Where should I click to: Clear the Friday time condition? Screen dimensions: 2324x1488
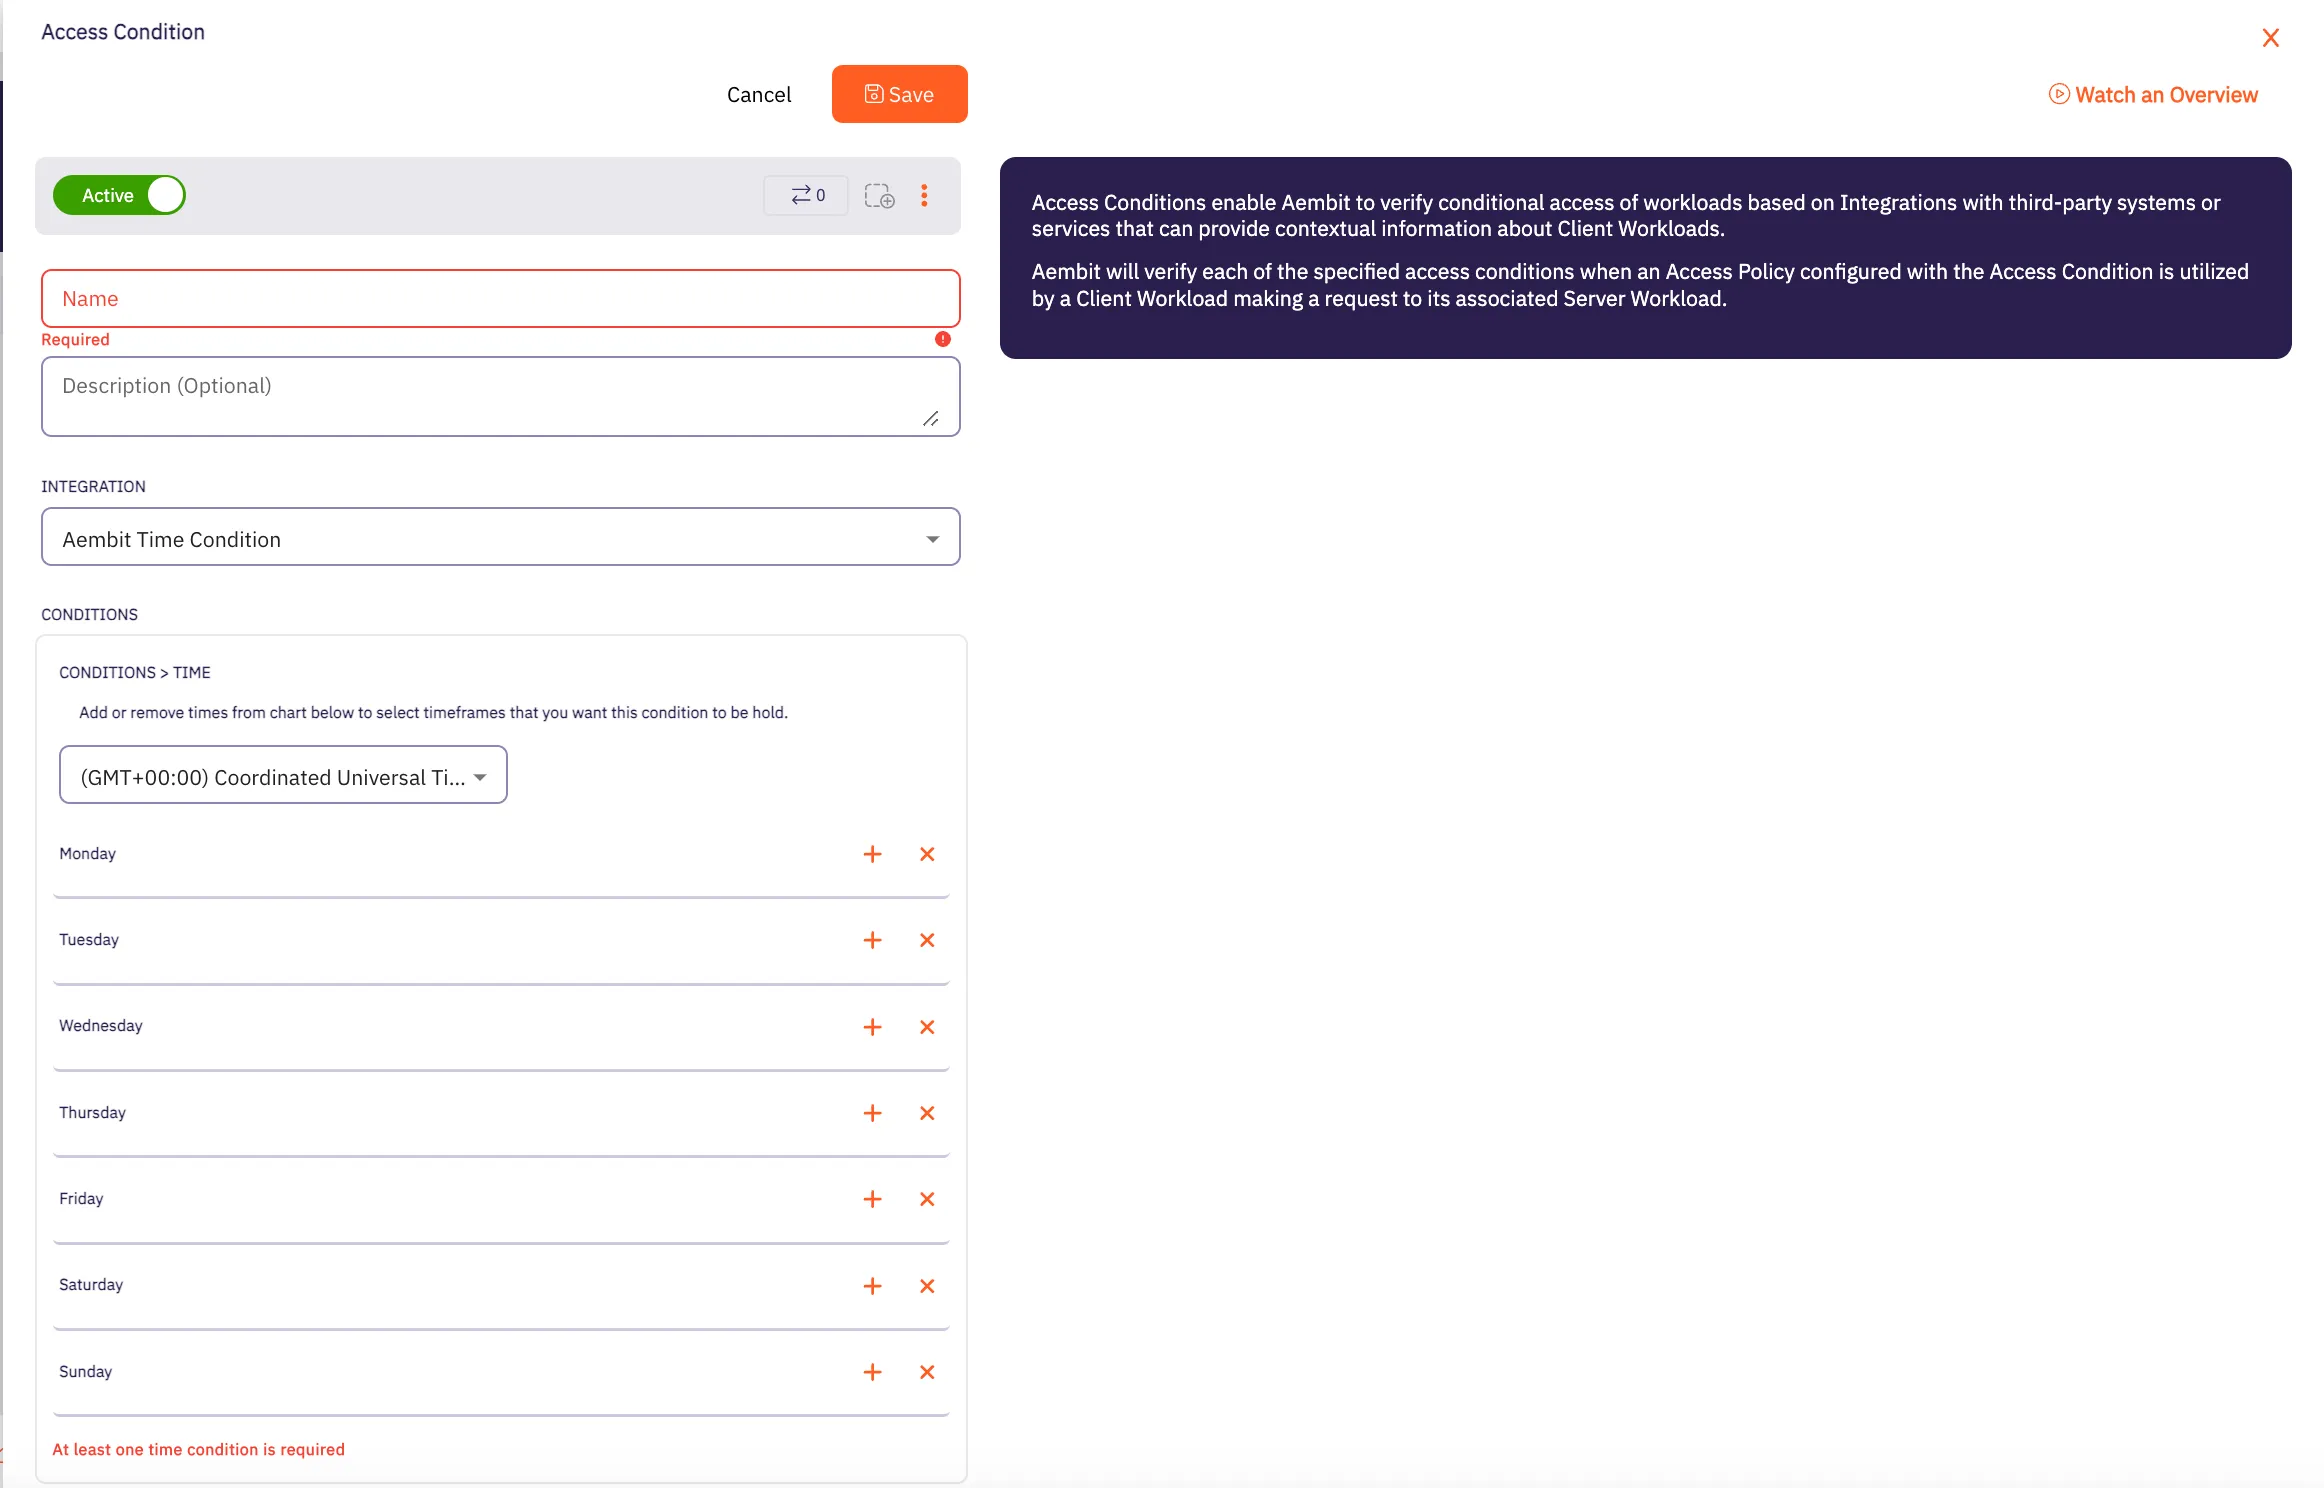pos(927,1199)
